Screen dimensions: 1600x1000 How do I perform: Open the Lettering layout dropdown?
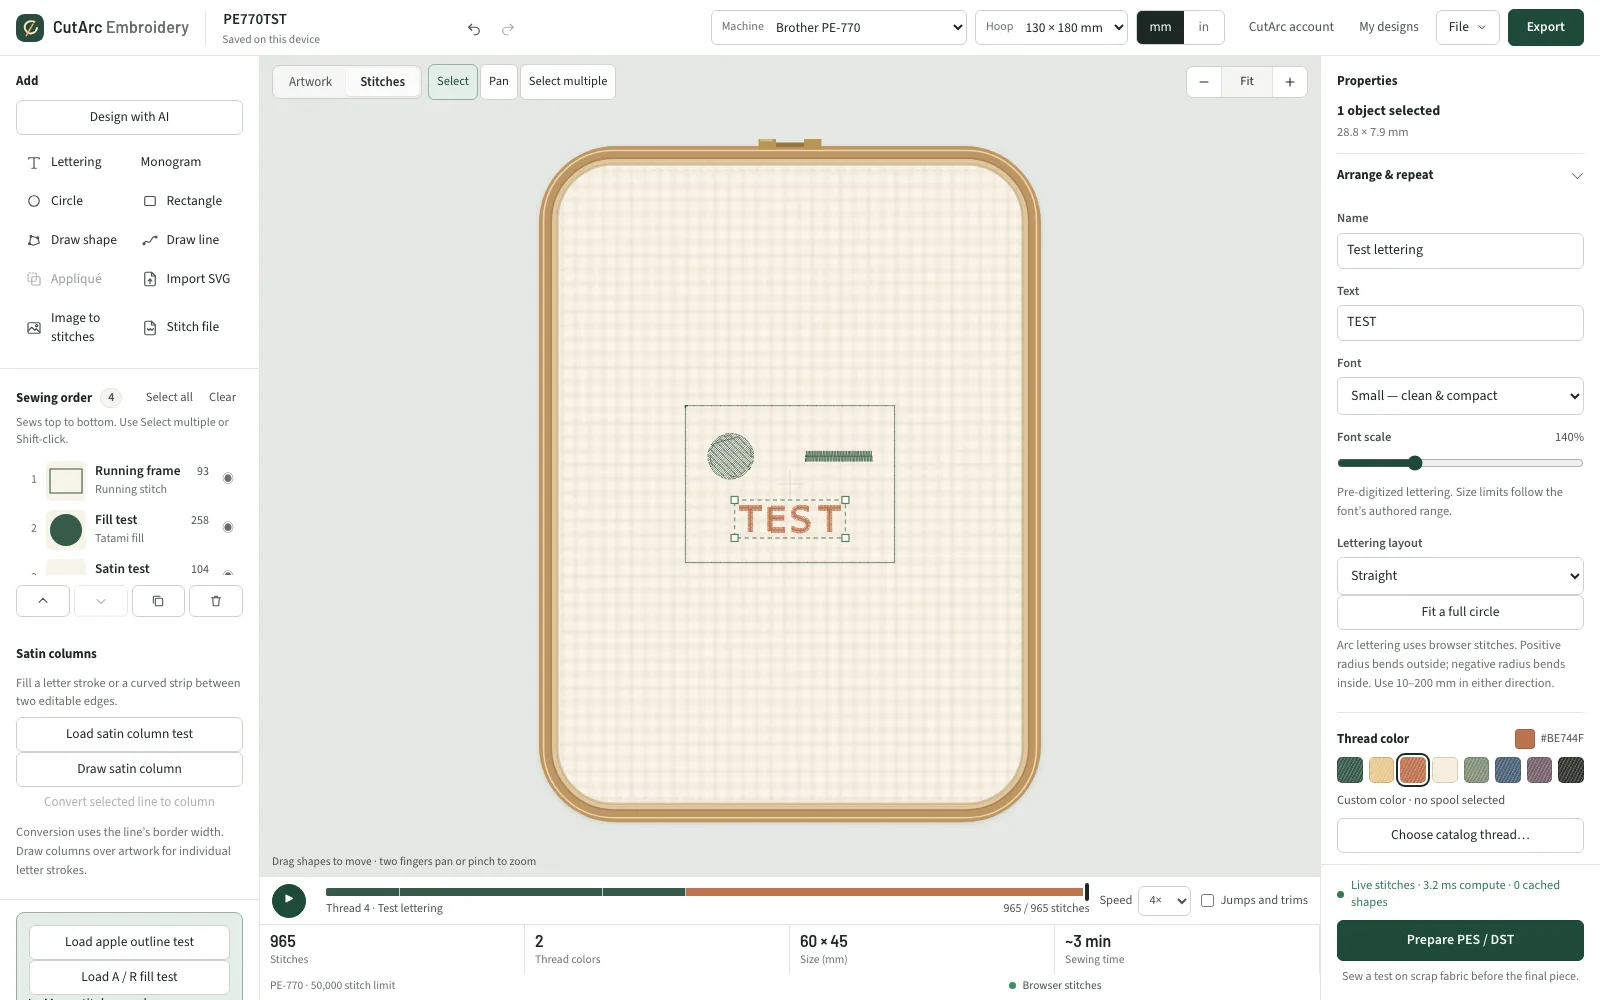pyautogui.click(x=1460, y=576)
